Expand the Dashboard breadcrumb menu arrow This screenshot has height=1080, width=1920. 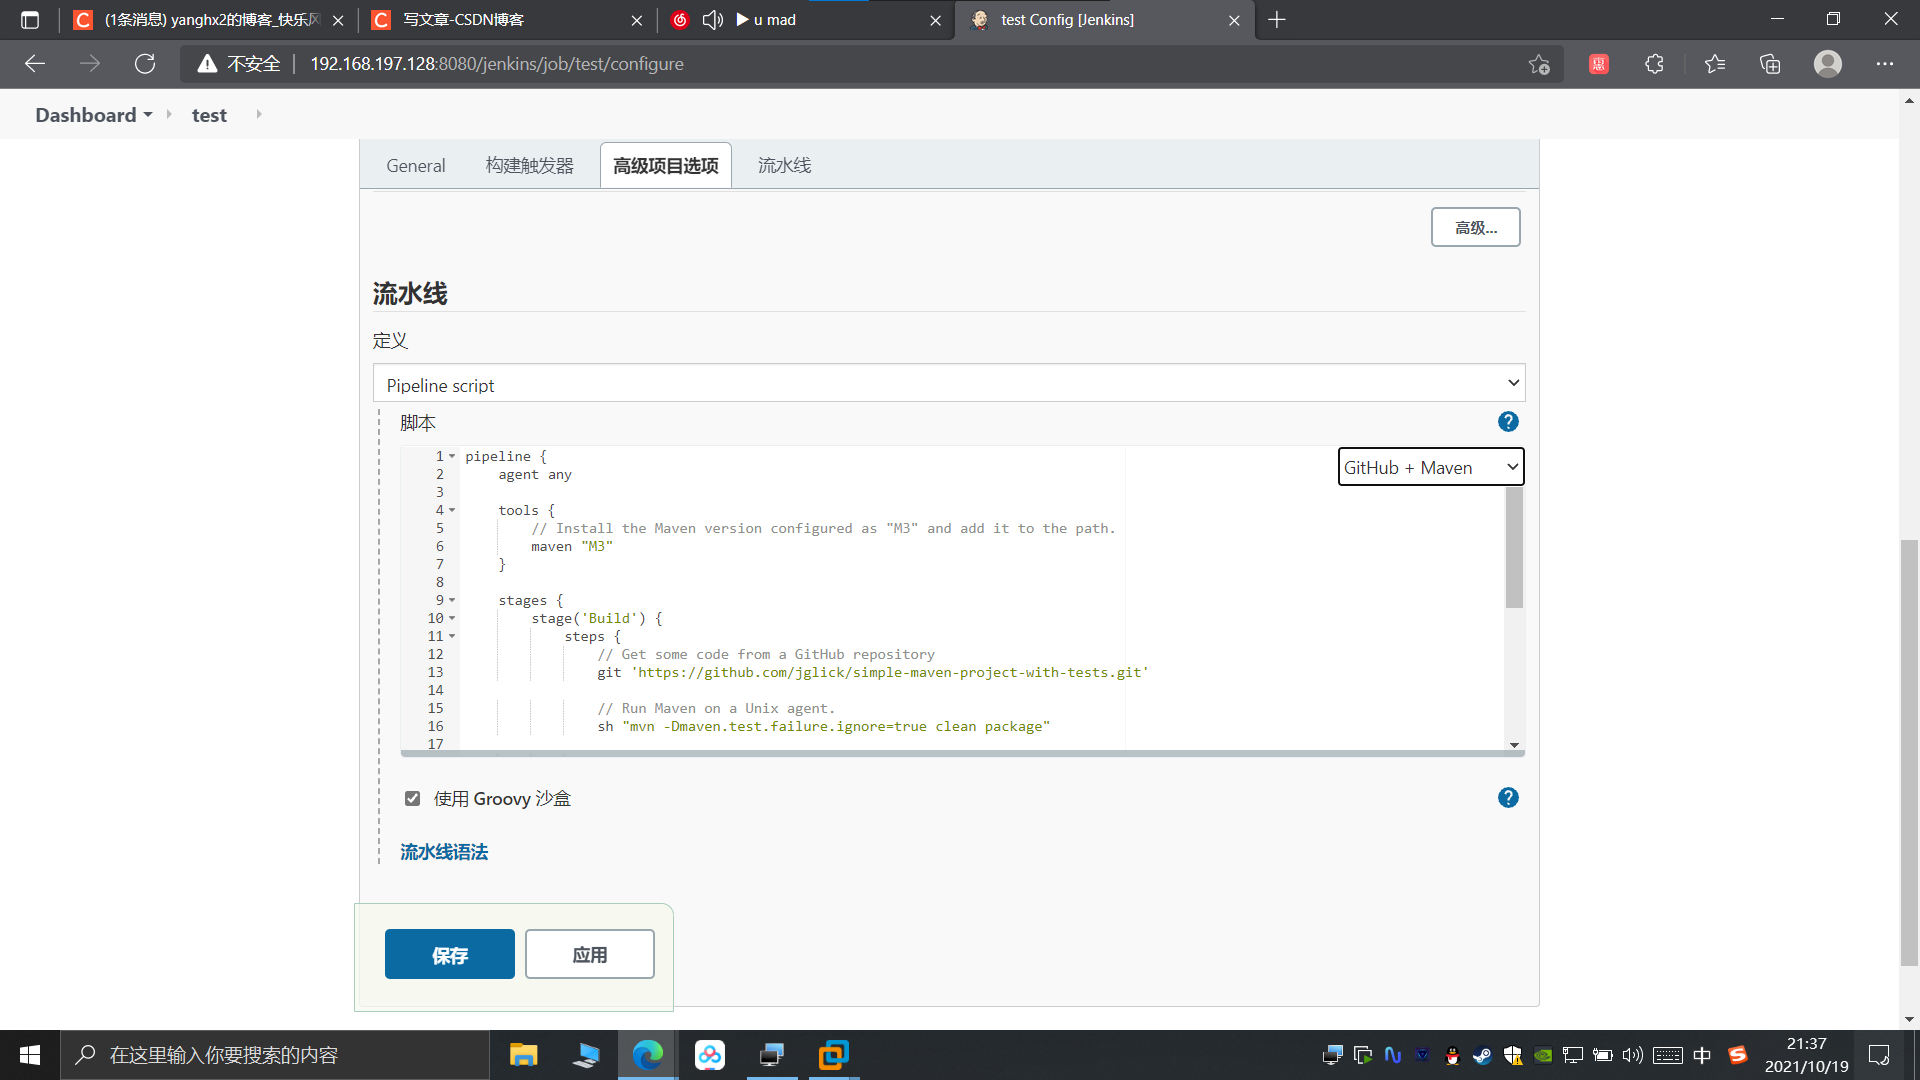coord(148,115)
